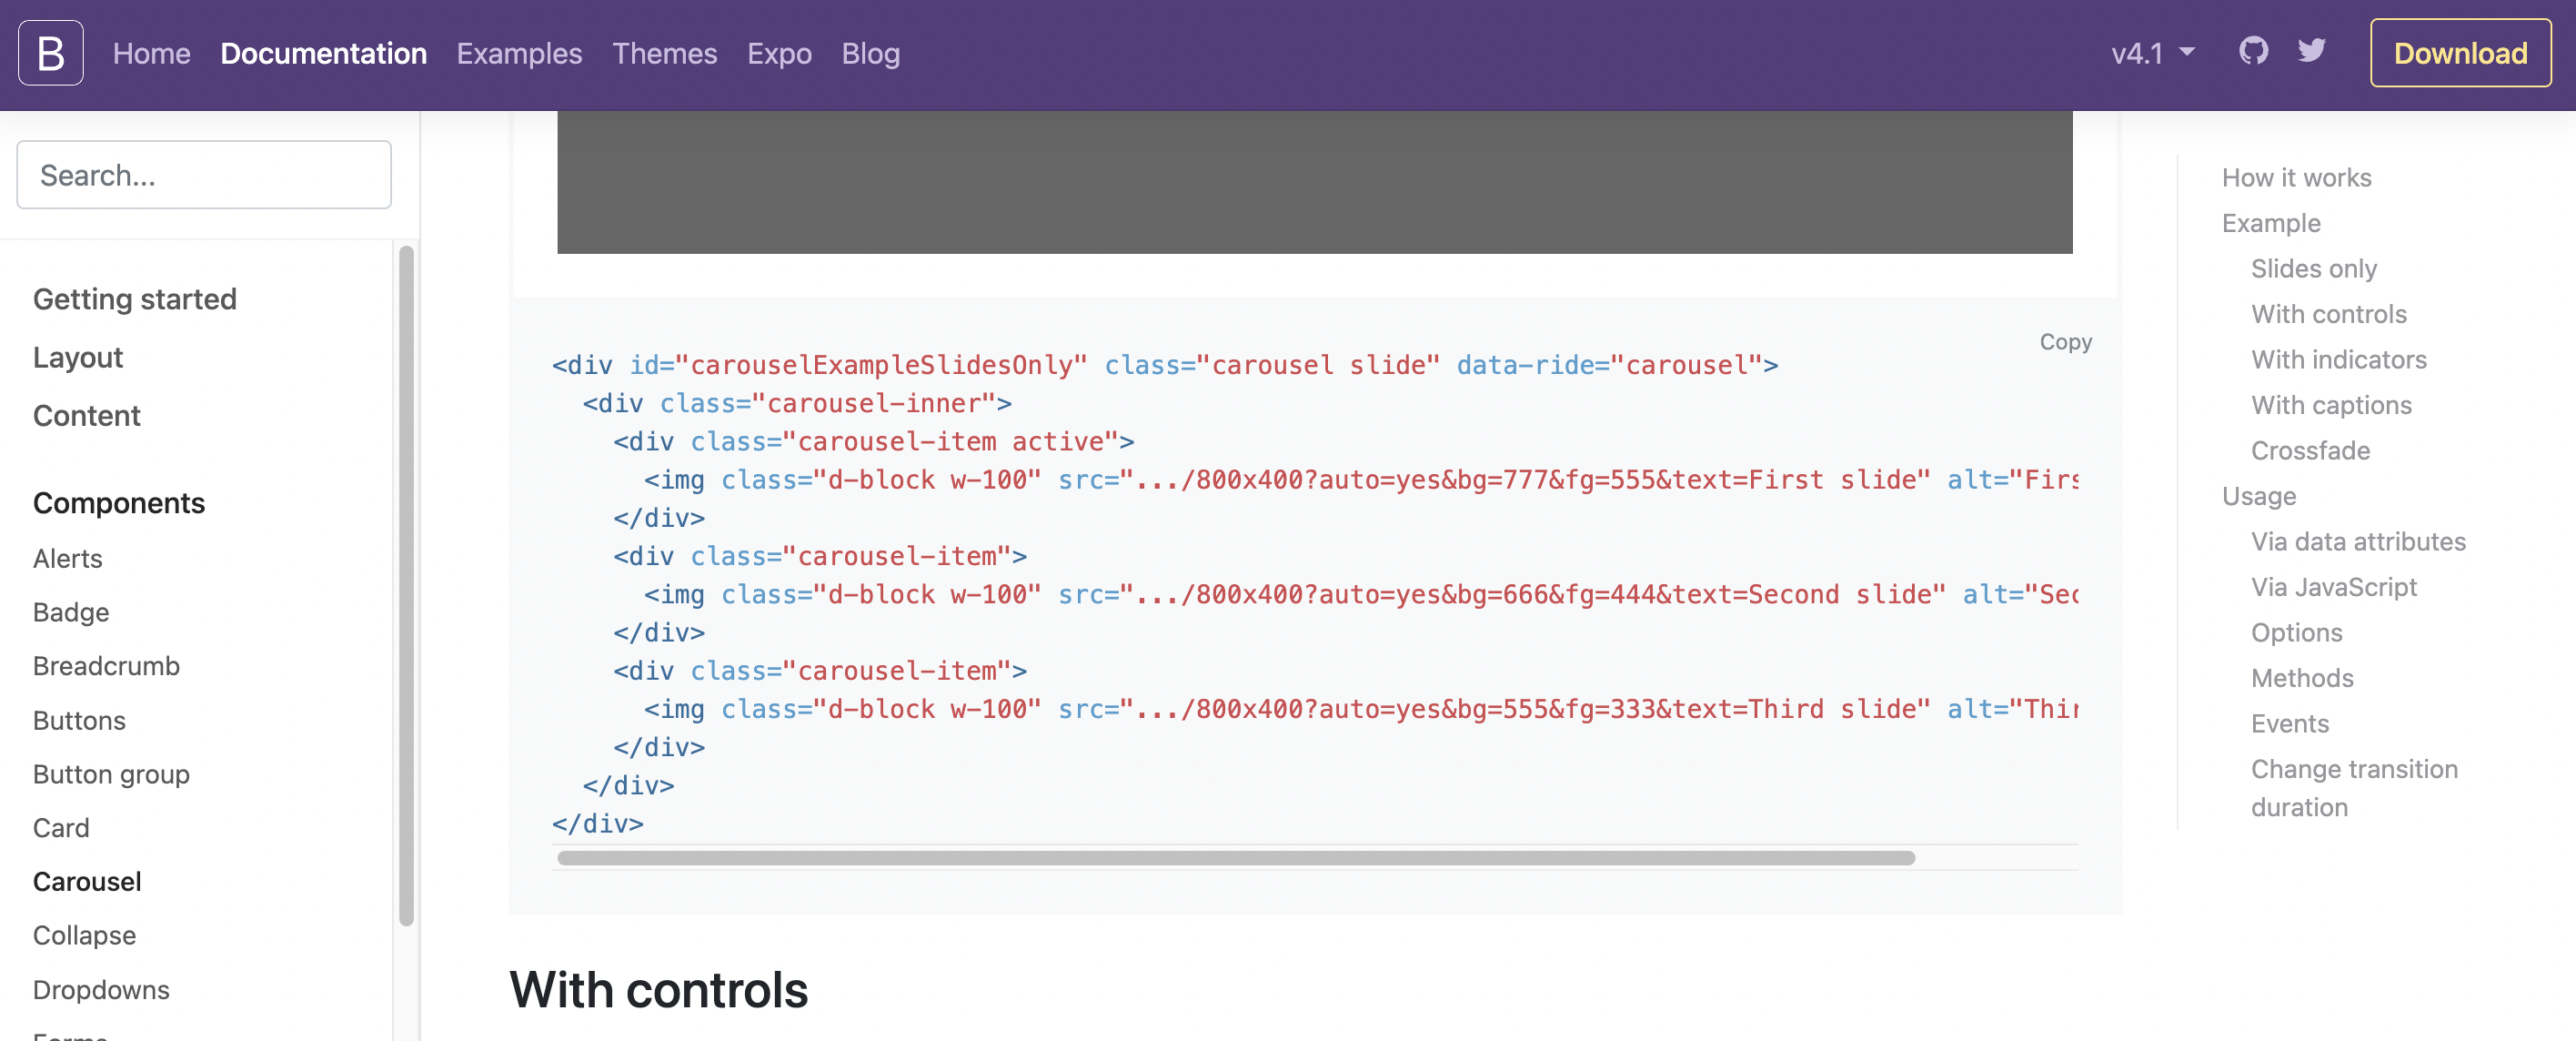This screenshot has height=1041, width=2576.
Task: Click the Second slide img code line
Action: (x=1360, y=594)
